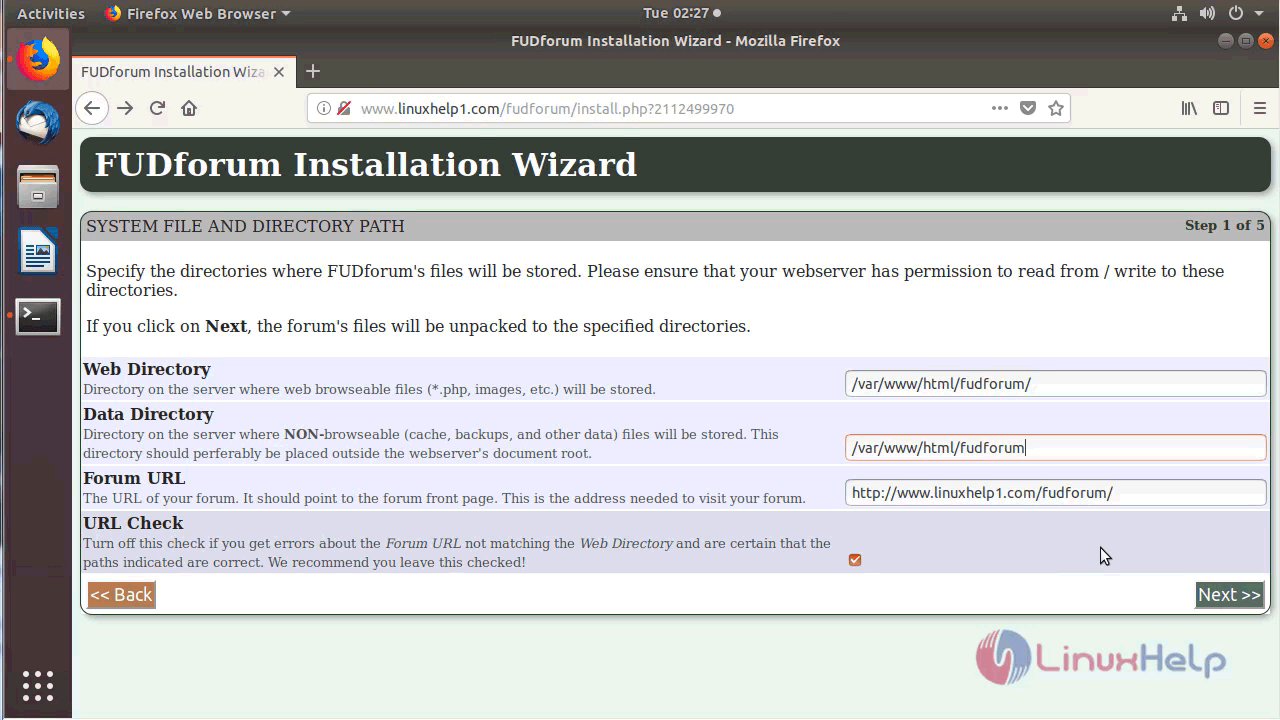The width and height of the screenshot is (1280, 720).
Task: Uncheck the URL Check checkbox
Action: point(855,560)
